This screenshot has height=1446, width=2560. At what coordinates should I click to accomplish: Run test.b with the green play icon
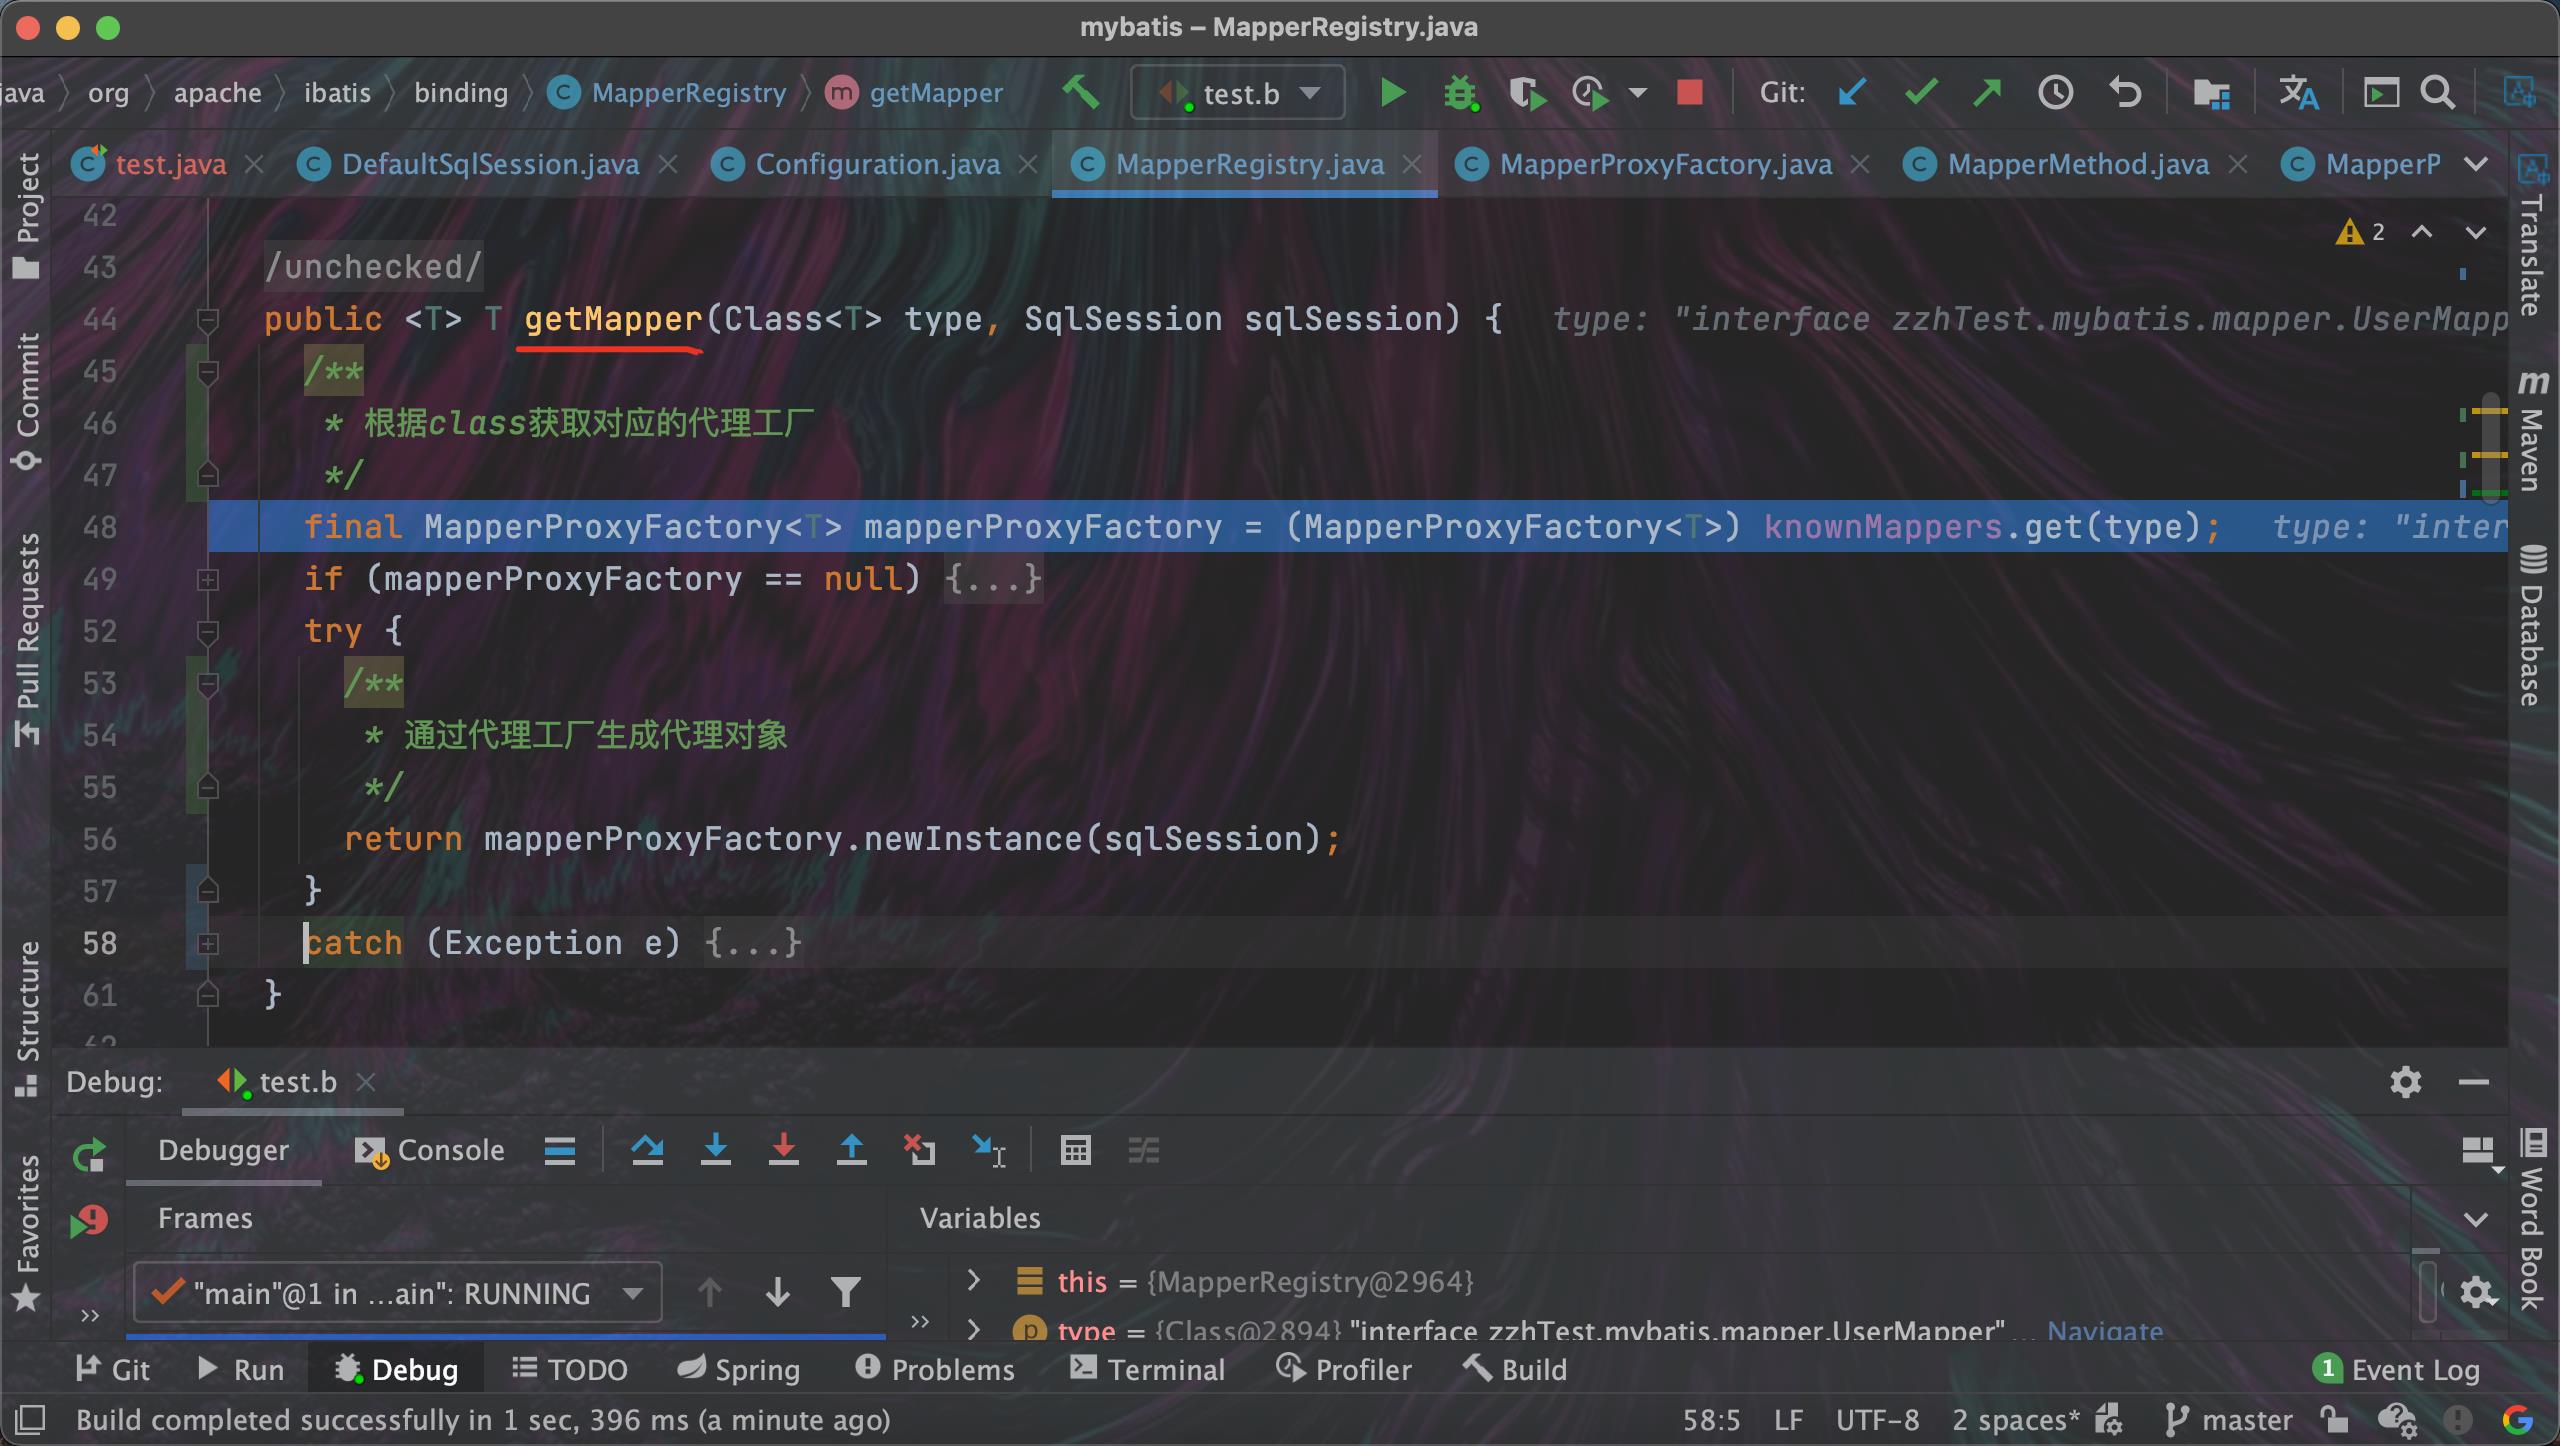click(1392, 93)
